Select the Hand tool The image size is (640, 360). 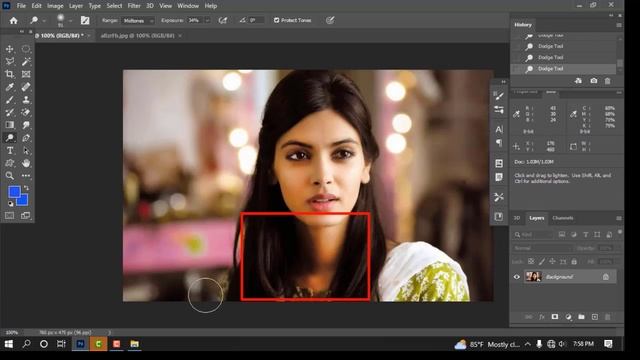coord(26,163)
